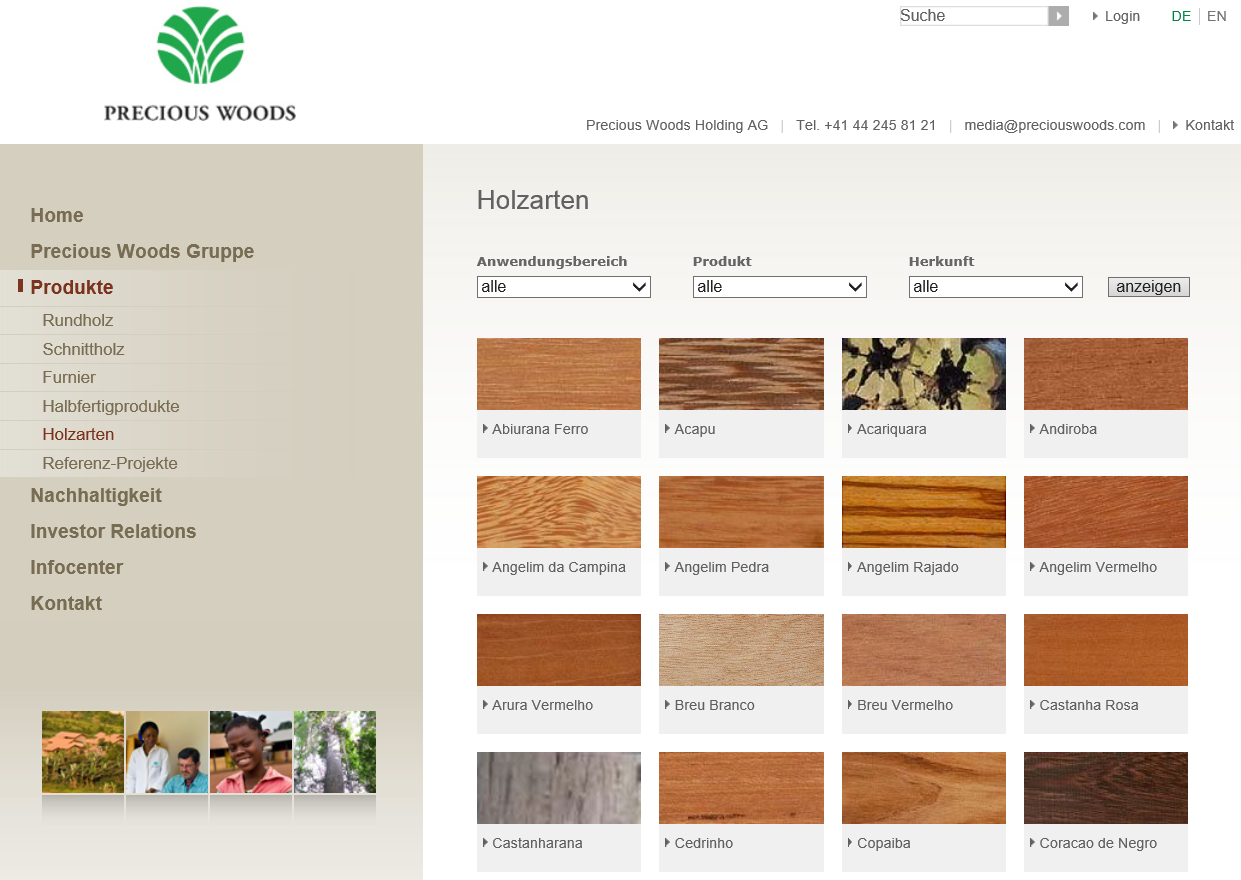Image resolution: width=1241 pixels, height=880 pixels.
Task: Open the Acariquara wood thumbnail
Action: [x=924, y=374]
